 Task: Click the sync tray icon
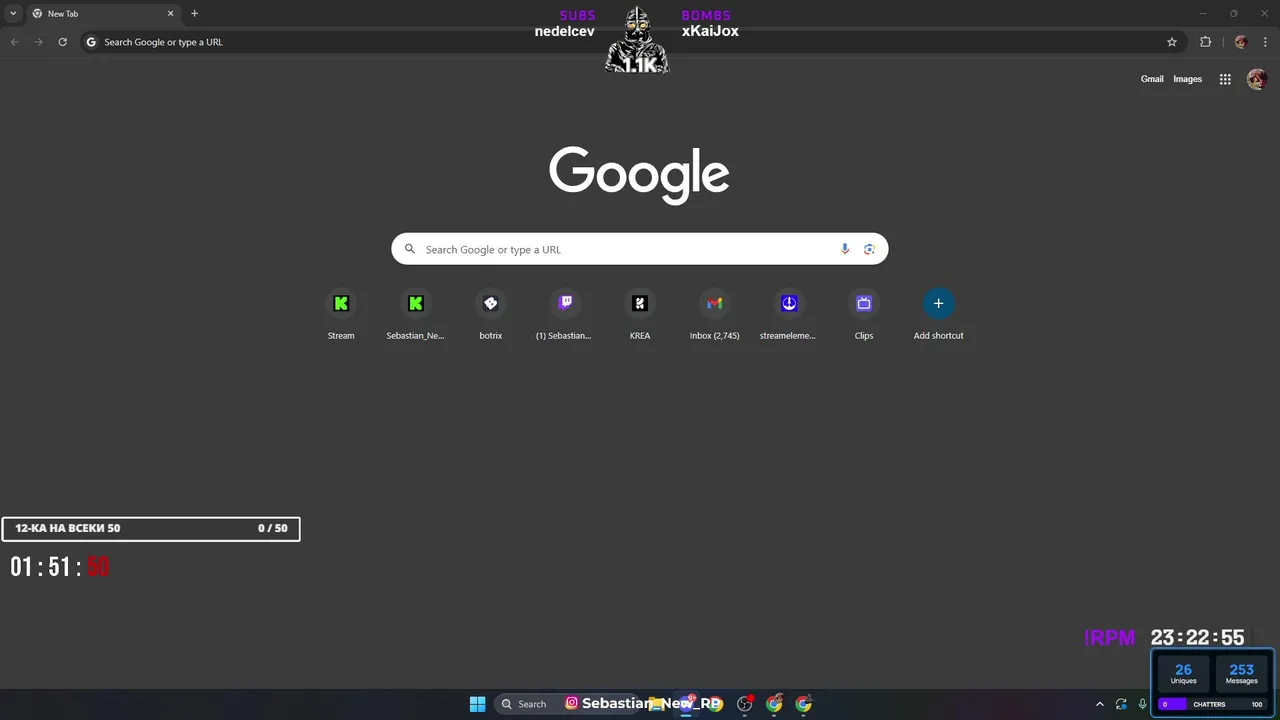[1121, 704]
